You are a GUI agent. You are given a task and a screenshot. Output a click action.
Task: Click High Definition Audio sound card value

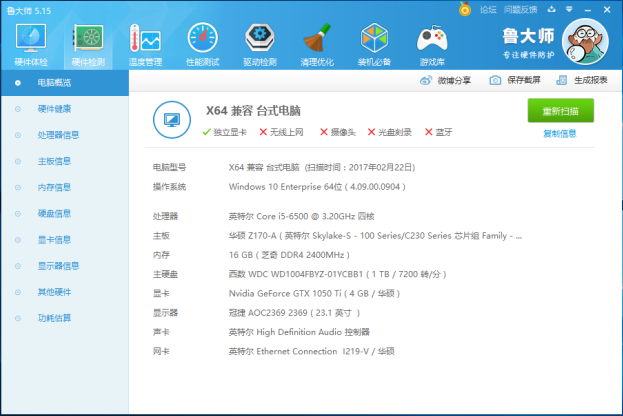[299, 332]
